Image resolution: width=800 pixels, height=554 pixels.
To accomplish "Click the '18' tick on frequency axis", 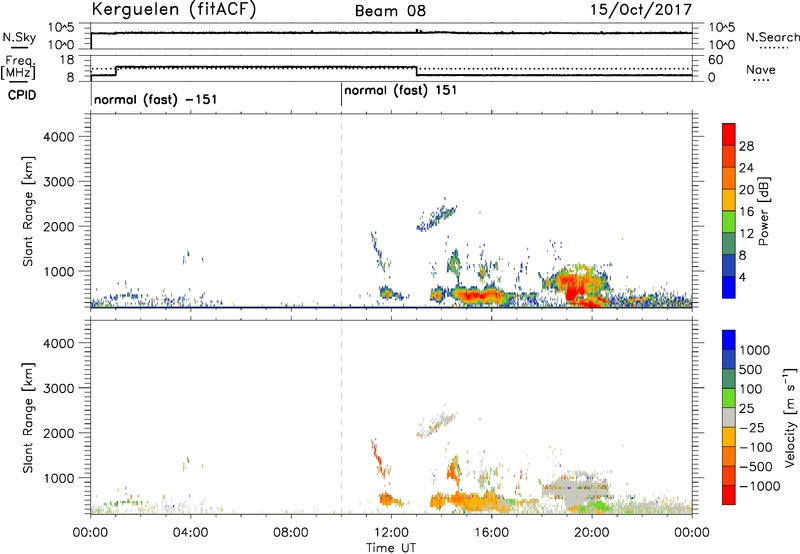I will tap(67, 60).
